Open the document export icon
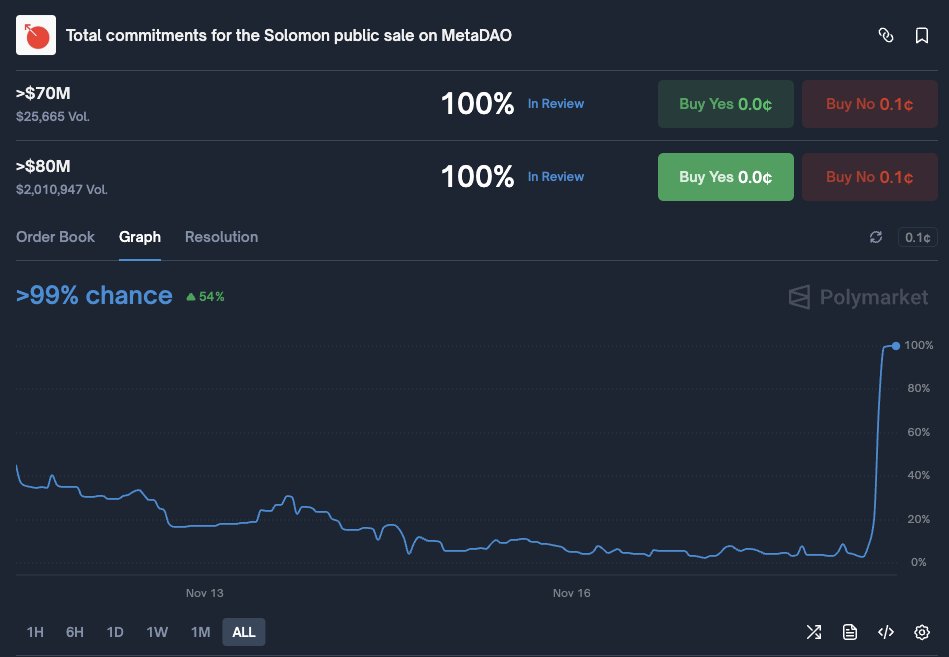Screen dimensions: 949x657 850,632
